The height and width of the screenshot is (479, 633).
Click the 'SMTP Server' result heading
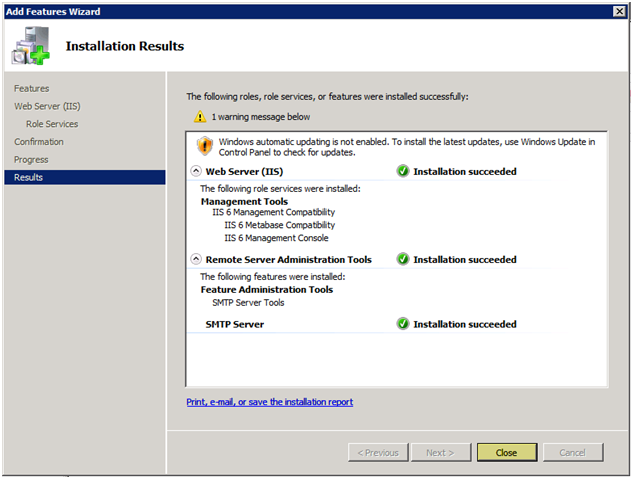pyautogui.click(x=235, y=324)
